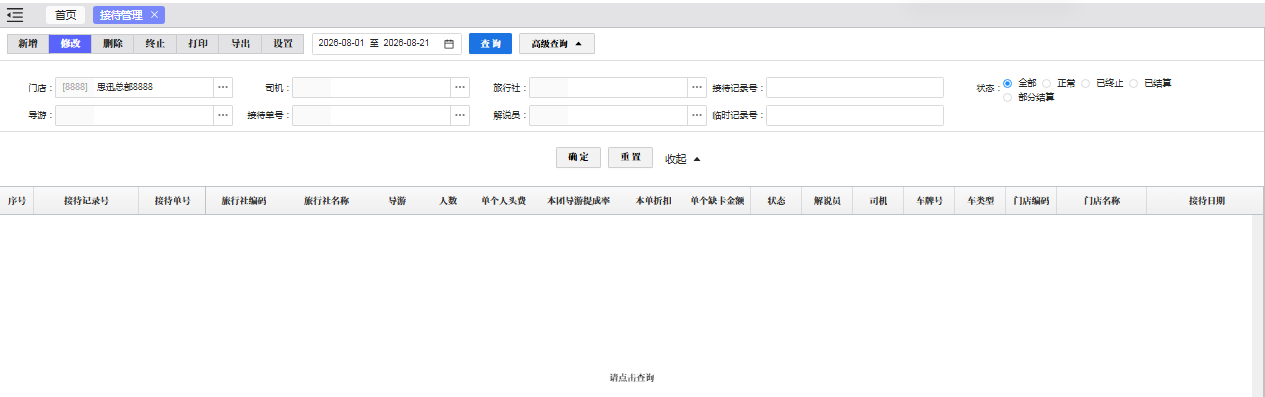Run the blue 查询 search button
The width and height of the screenshot is (1265, 397).
pyautogui.click(x=490, y=44)
